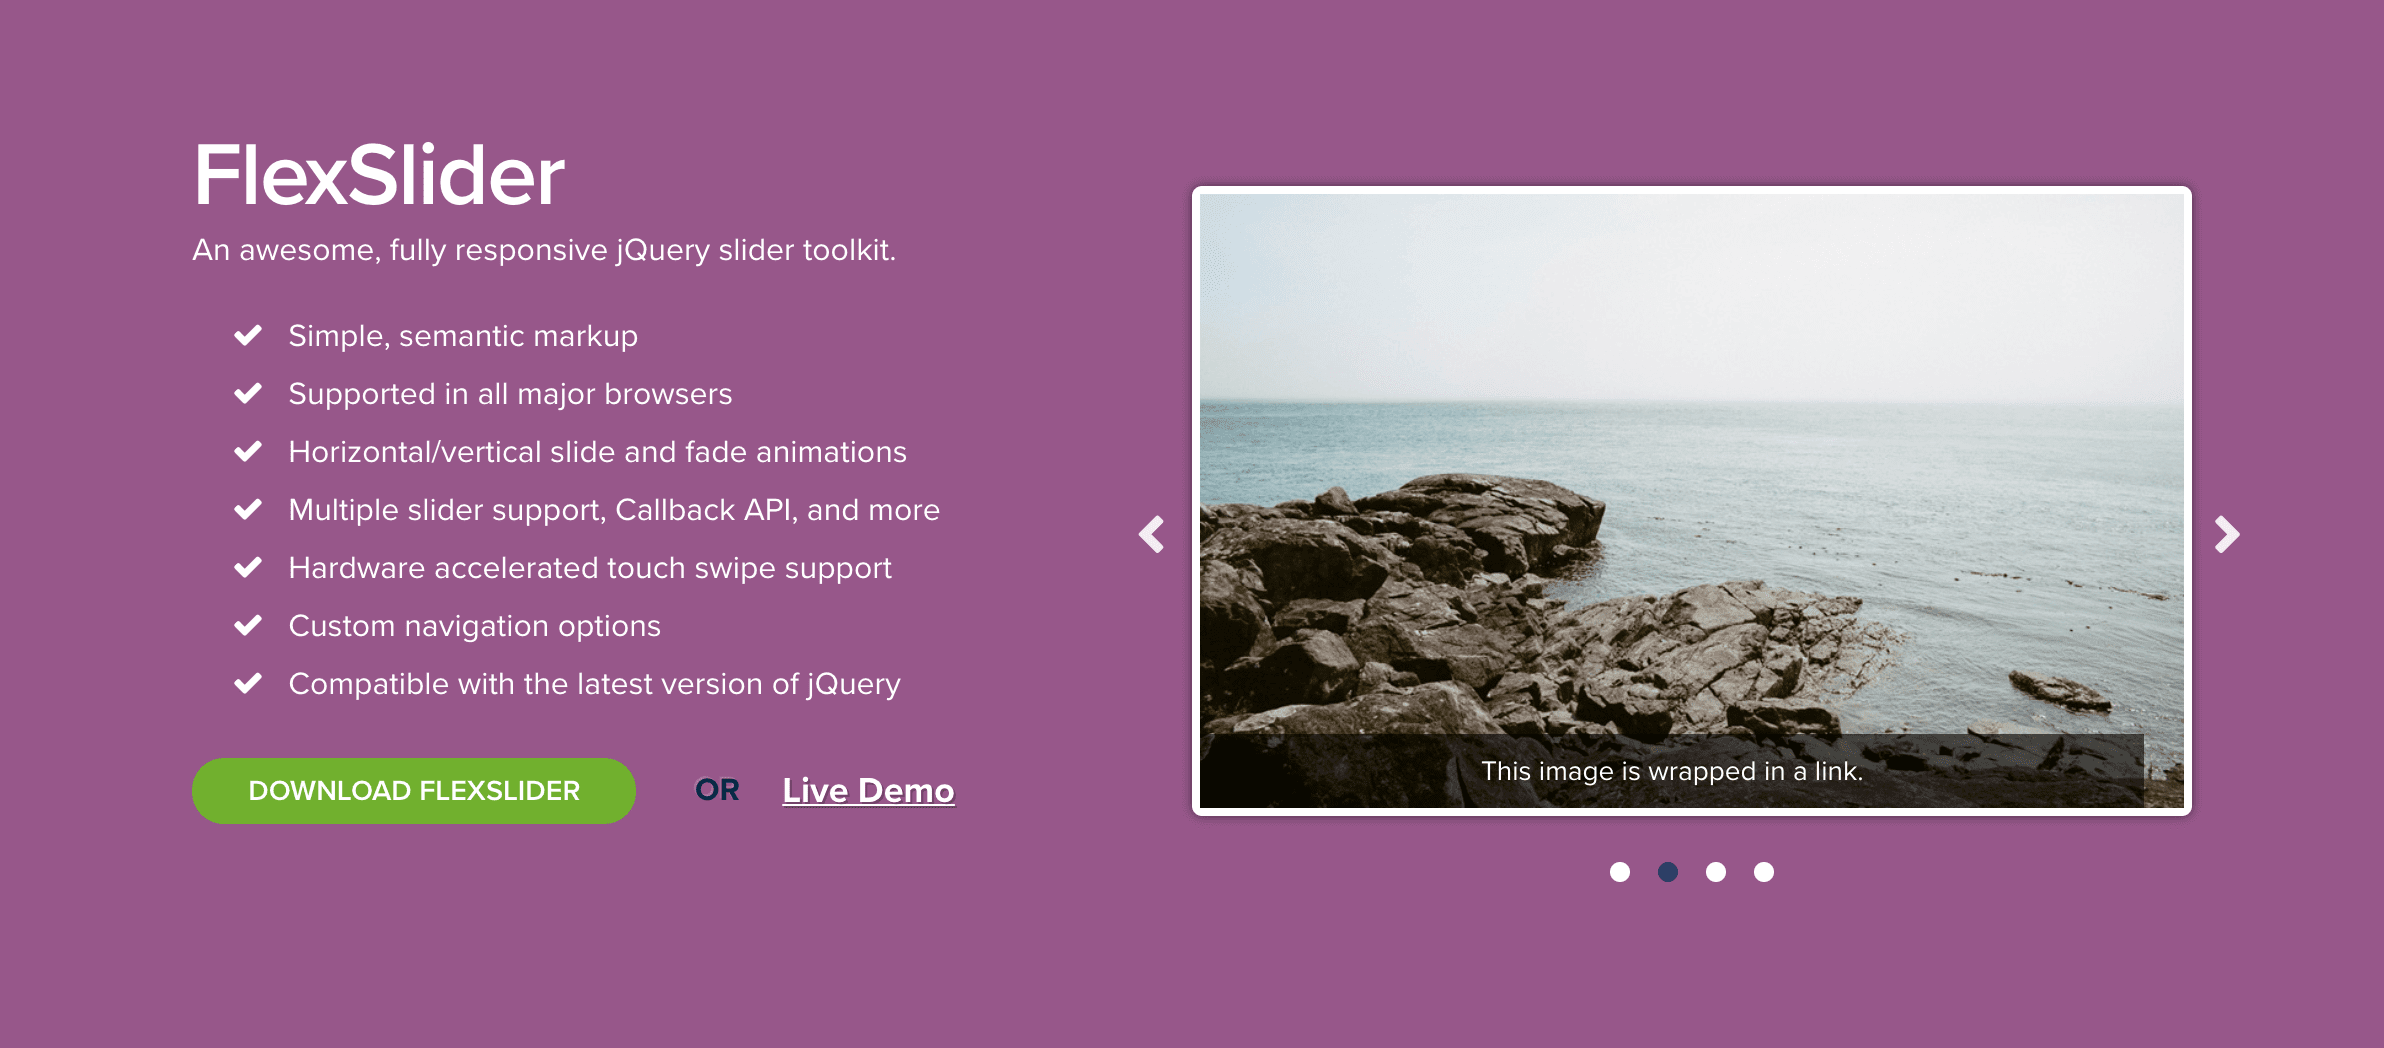The width and height of the screenshot is (2384, 1048).
Task: Click the checkmark beside 'Supported in all major browsers'
Action: (248, 395)
